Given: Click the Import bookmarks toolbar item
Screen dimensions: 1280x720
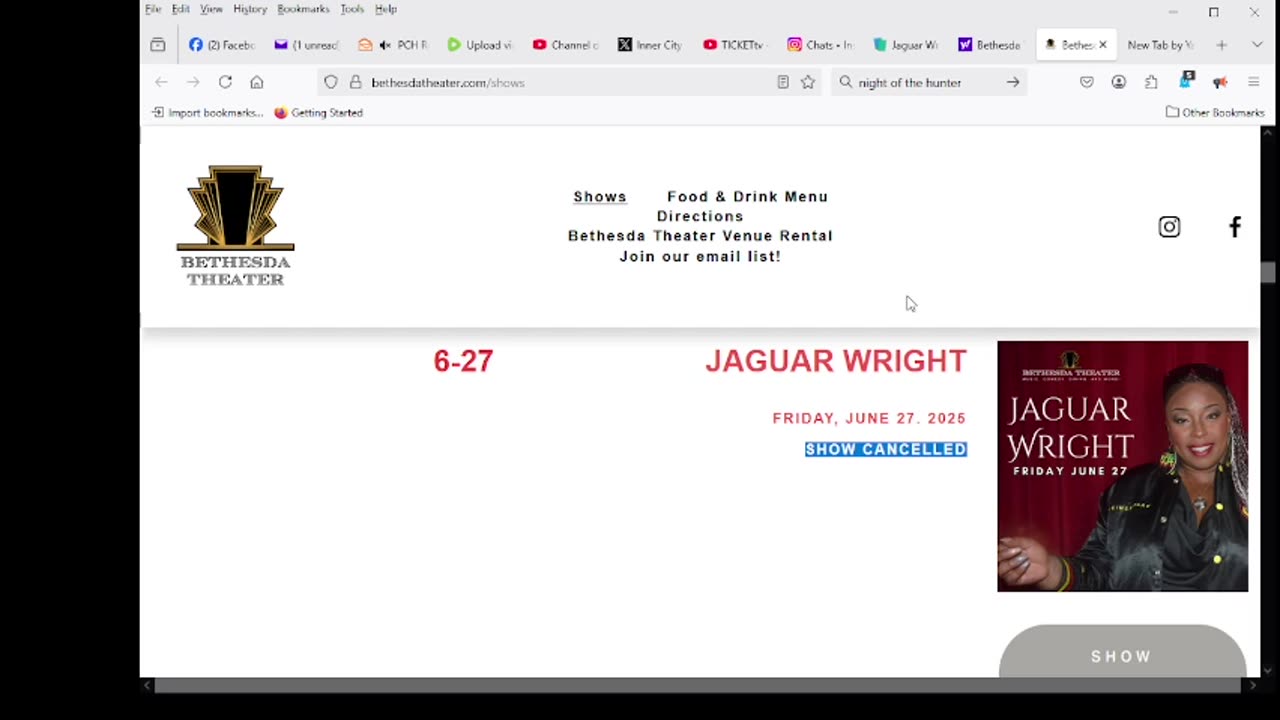Looking at the screenshot, I should tap(207, 112).
